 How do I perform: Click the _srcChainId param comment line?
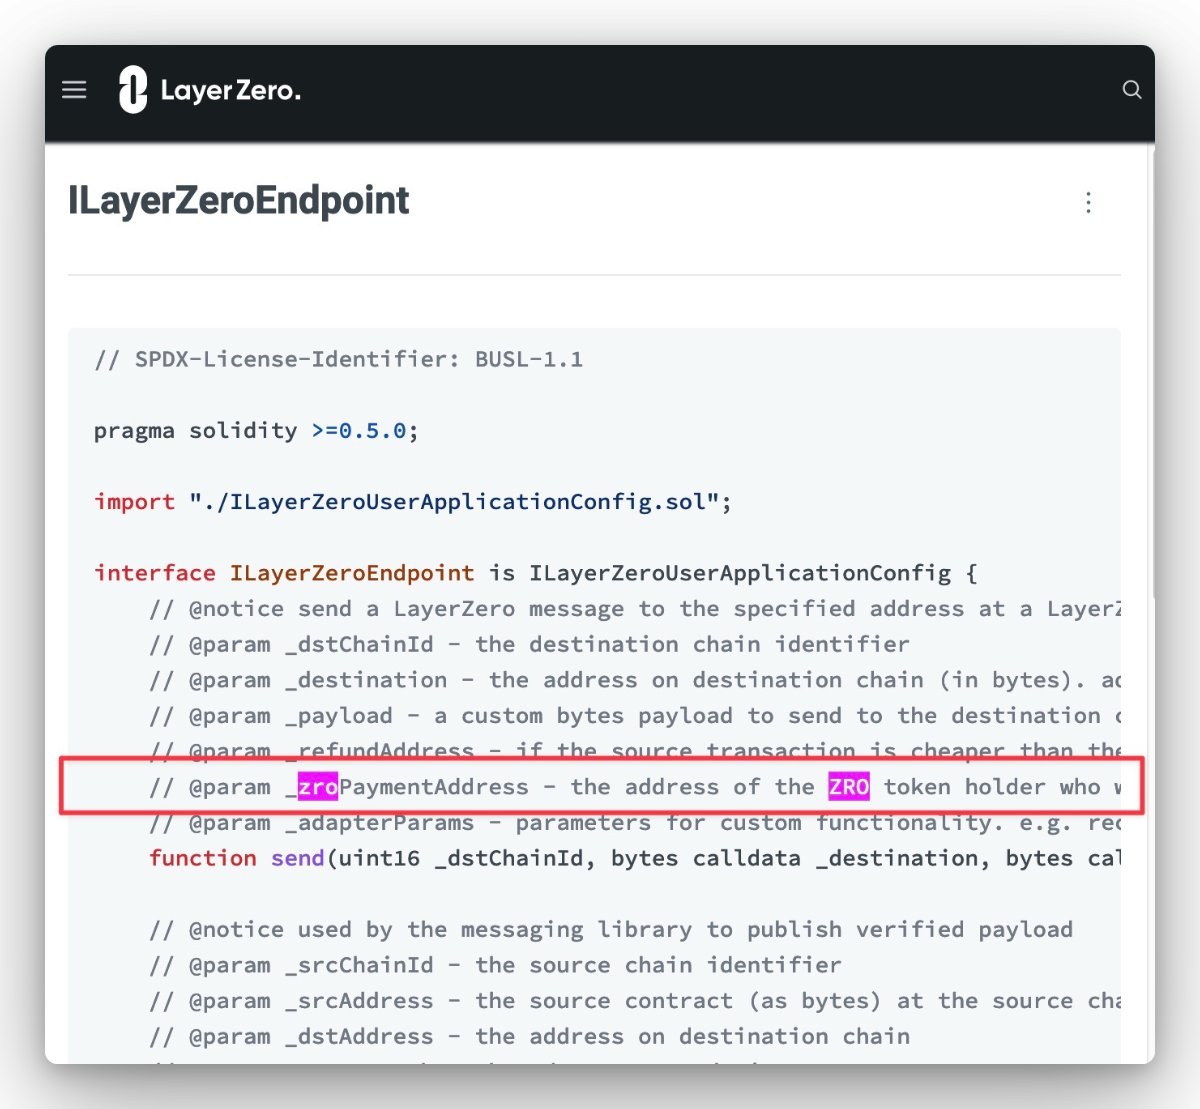point(495,965)
